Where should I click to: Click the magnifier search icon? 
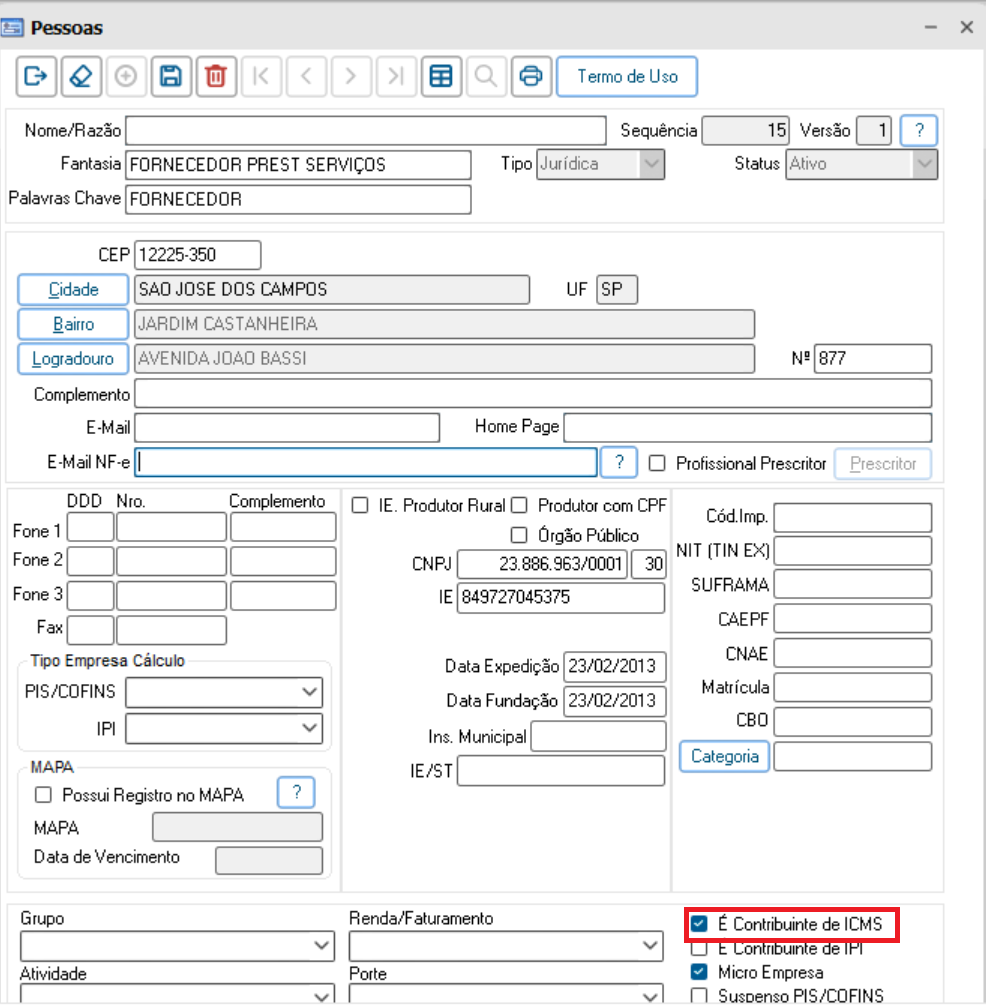pos(486,76)
